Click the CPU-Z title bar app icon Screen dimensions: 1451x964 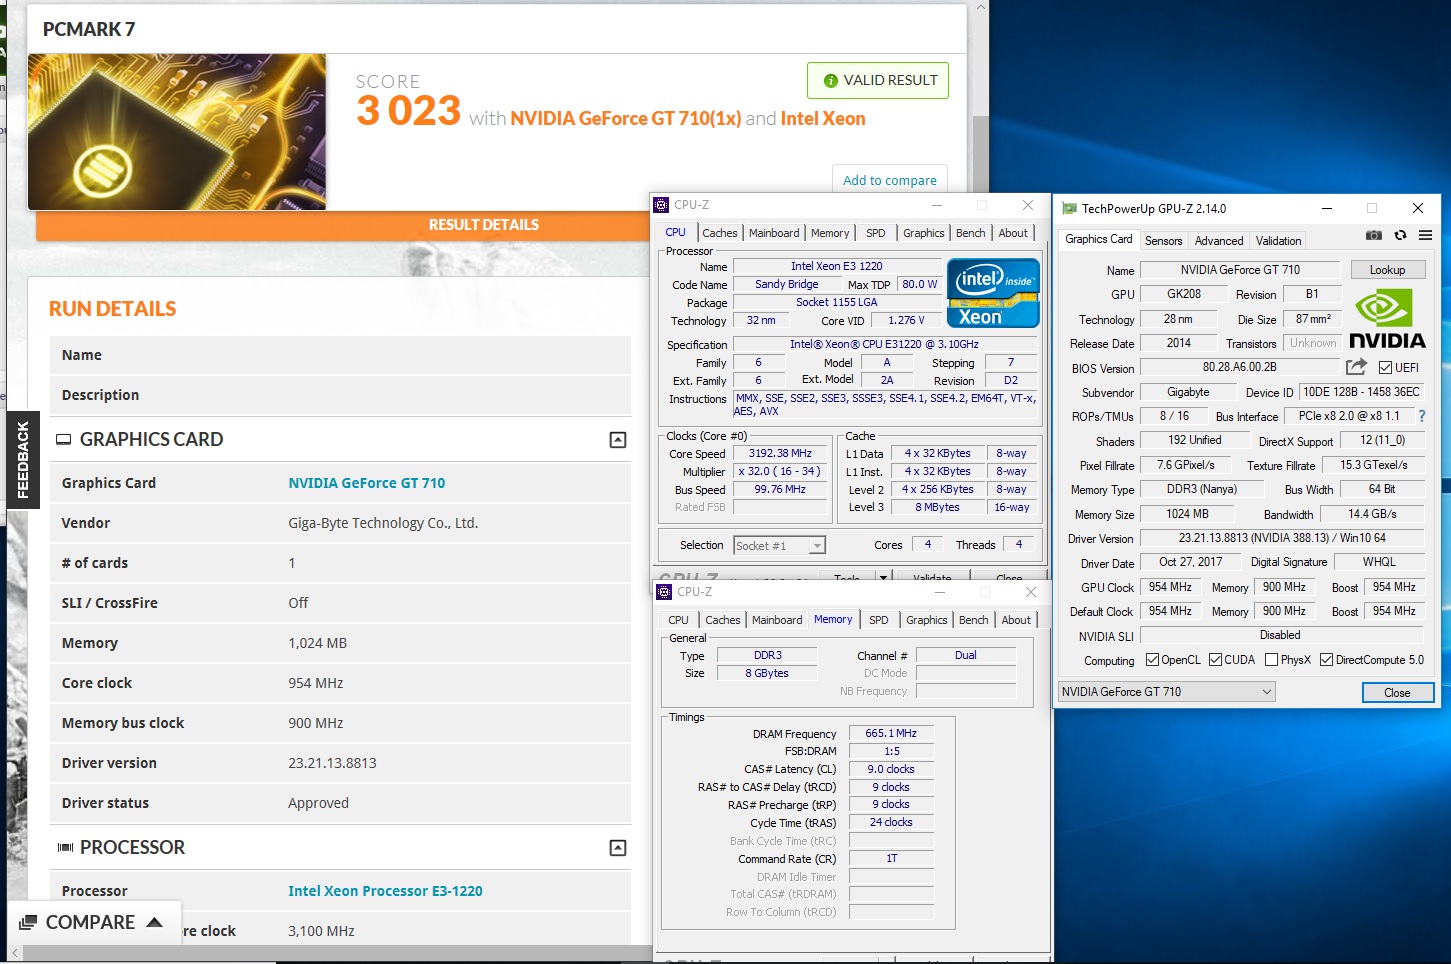point(661,205)
